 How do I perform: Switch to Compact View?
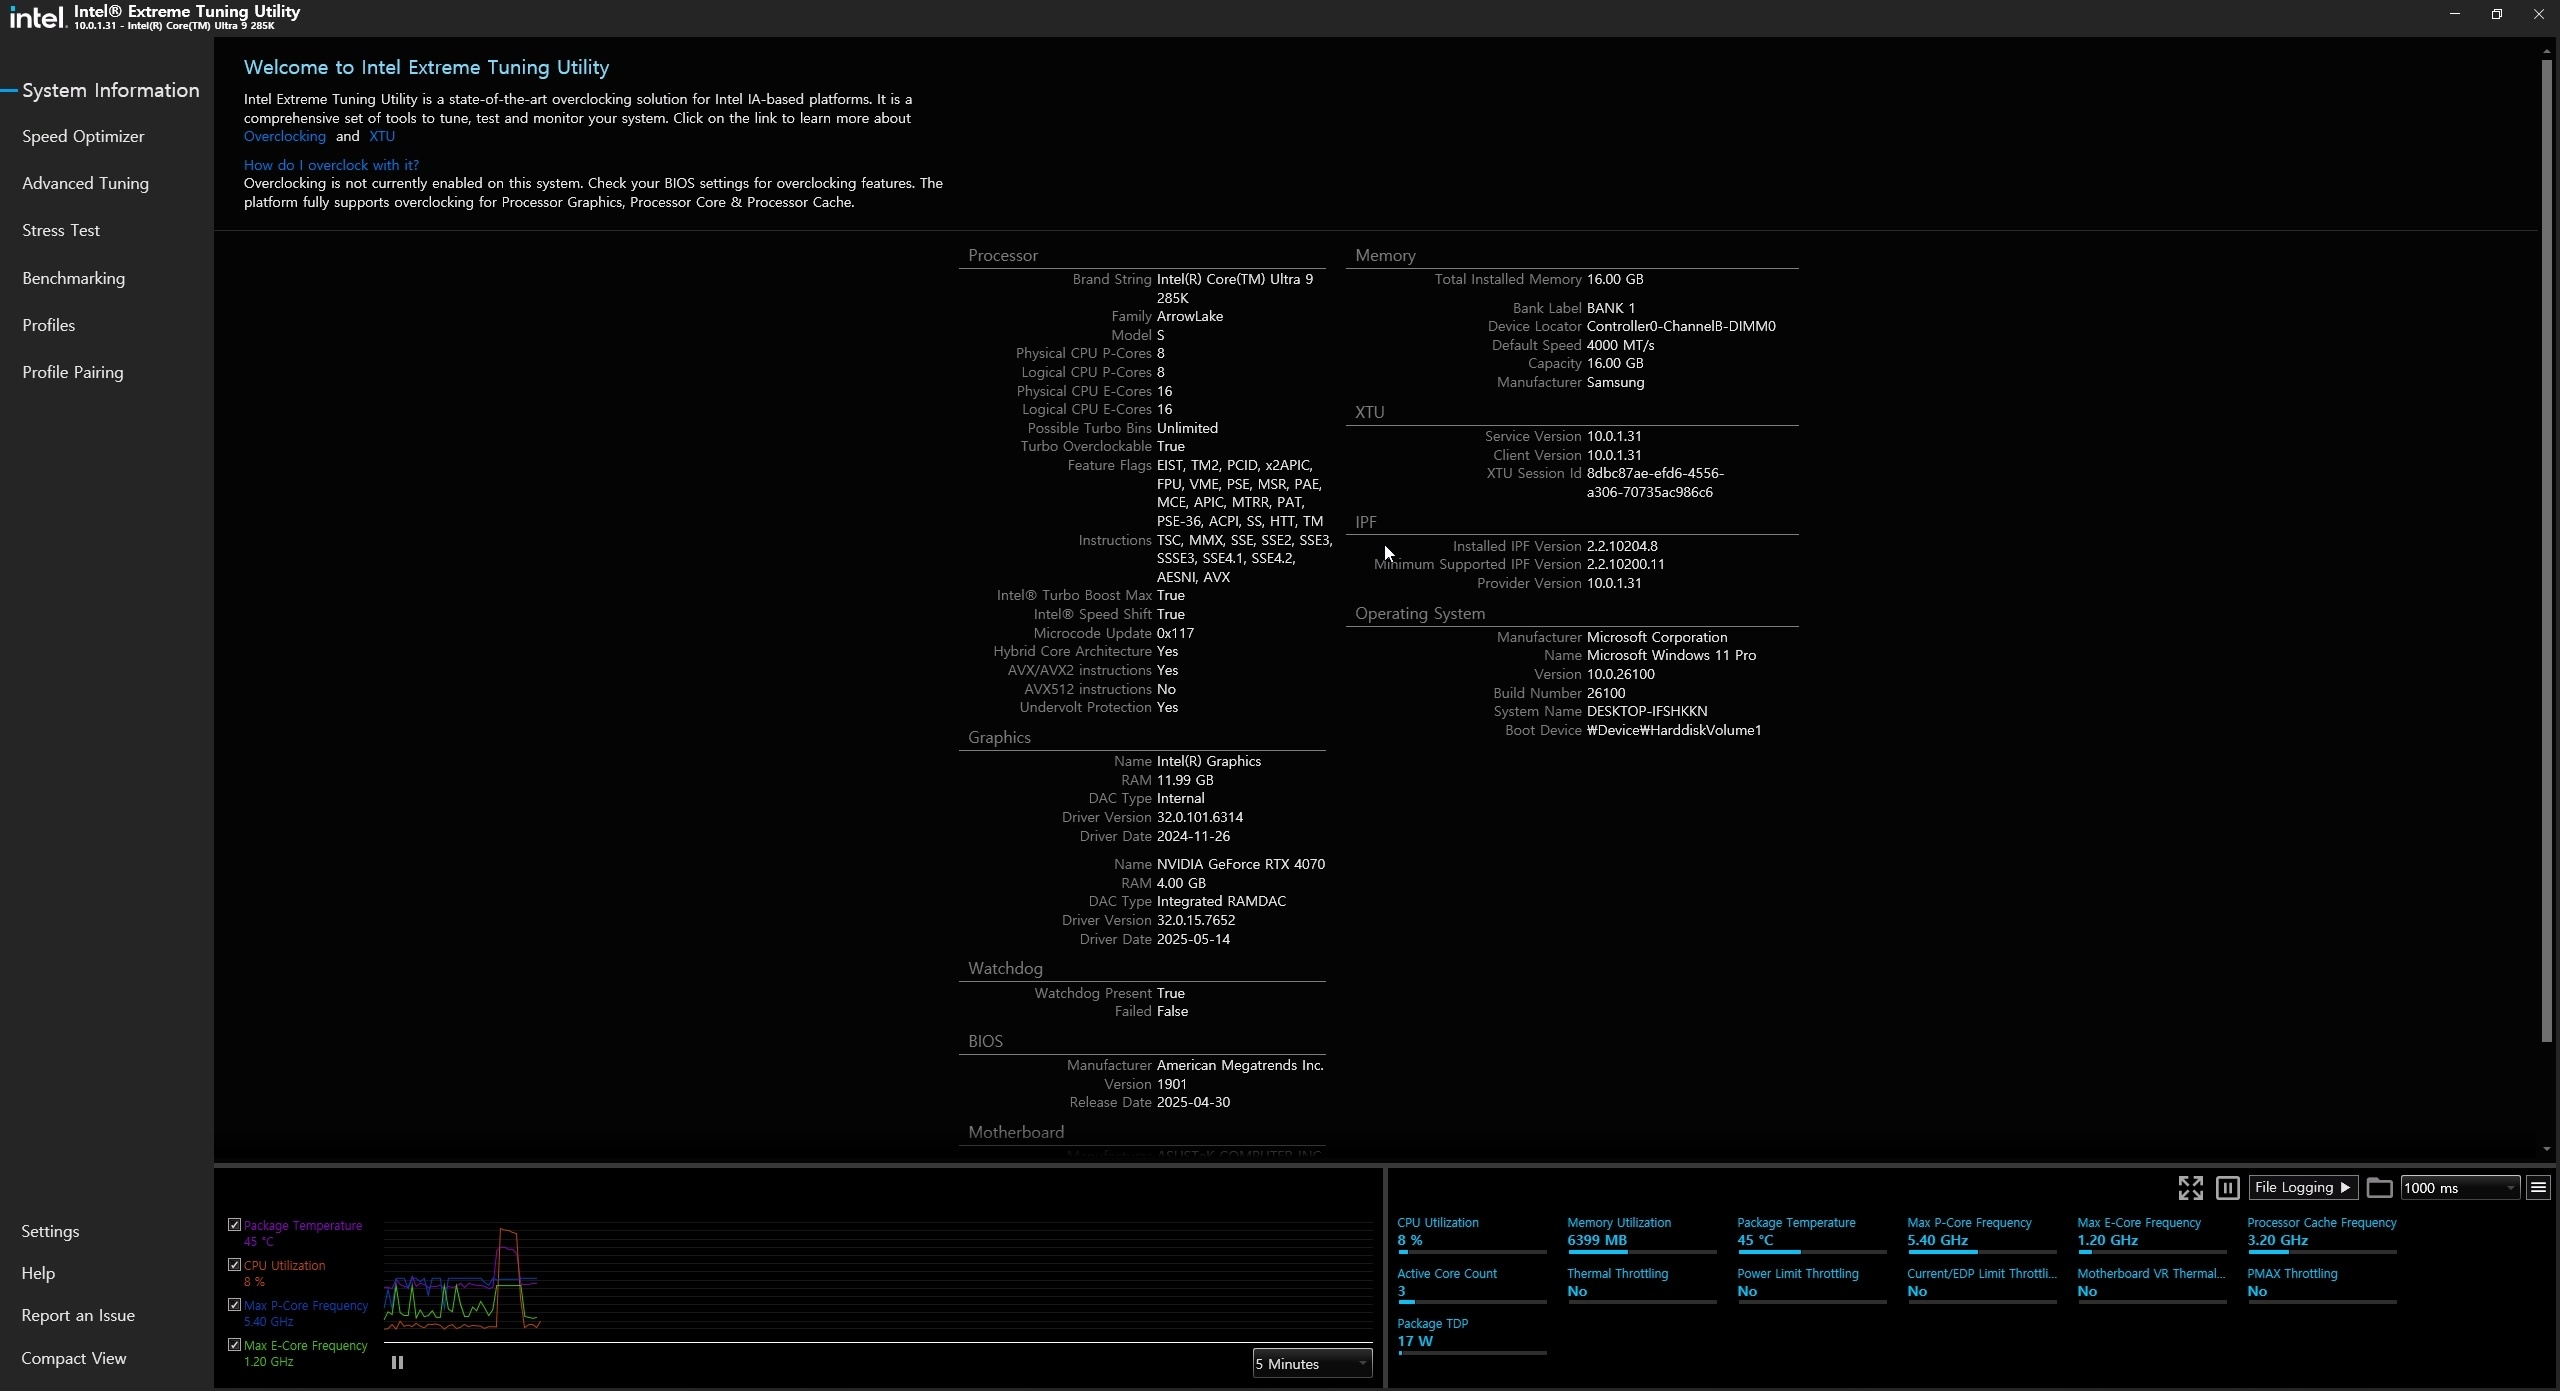click(74, 1358)
